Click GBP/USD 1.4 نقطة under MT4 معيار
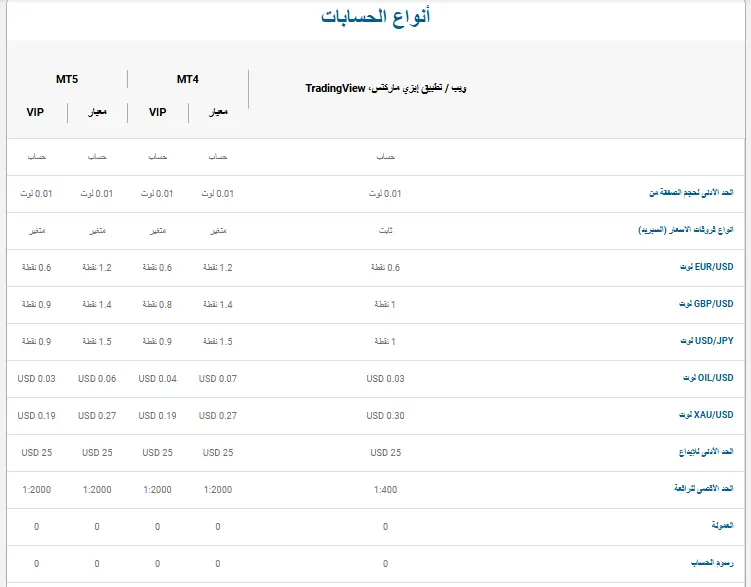The height and width of the screenshot is (587, 751). coord(218,305)
